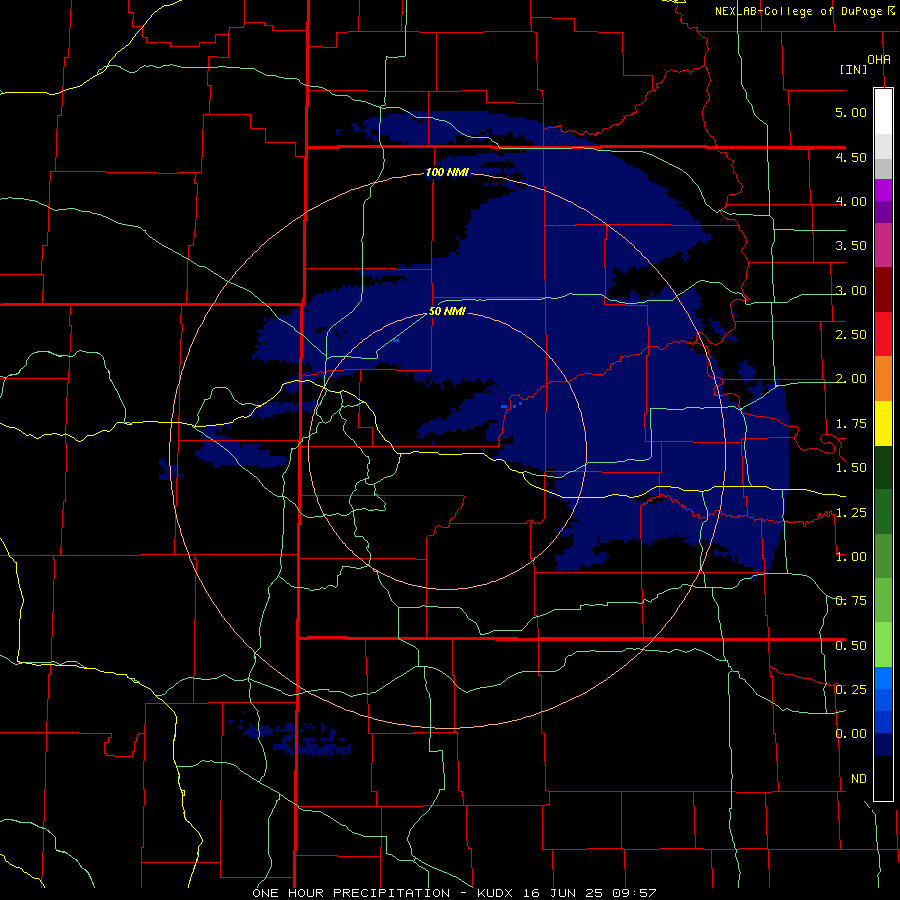Screen dimensions: 900x900
Task: Click the OHA product label above the legend
Action: [x=879, y=59]
